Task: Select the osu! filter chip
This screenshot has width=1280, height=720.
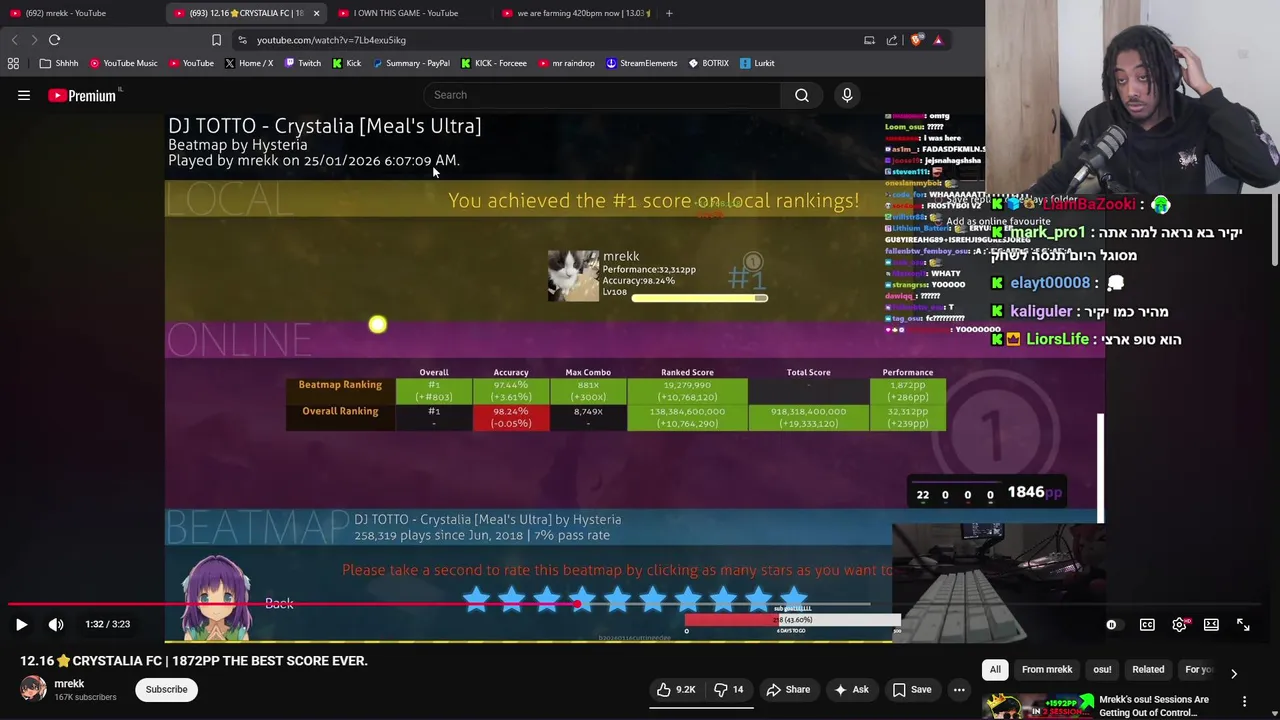Action: coord(1102,669)
